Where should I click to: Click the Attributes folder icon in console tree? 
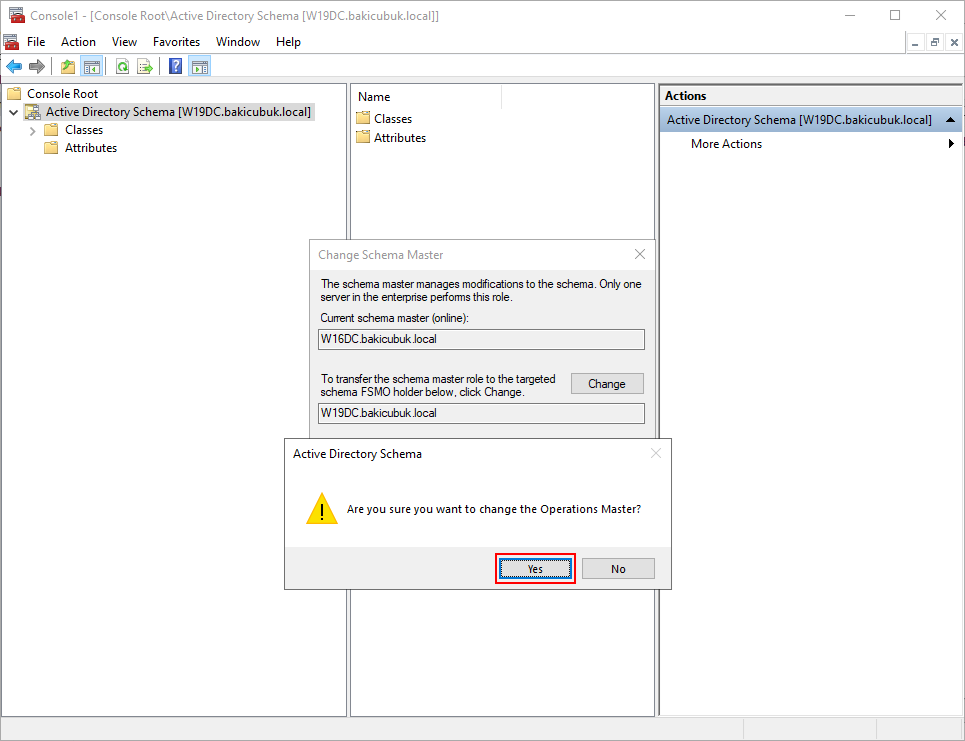(51, 148)
